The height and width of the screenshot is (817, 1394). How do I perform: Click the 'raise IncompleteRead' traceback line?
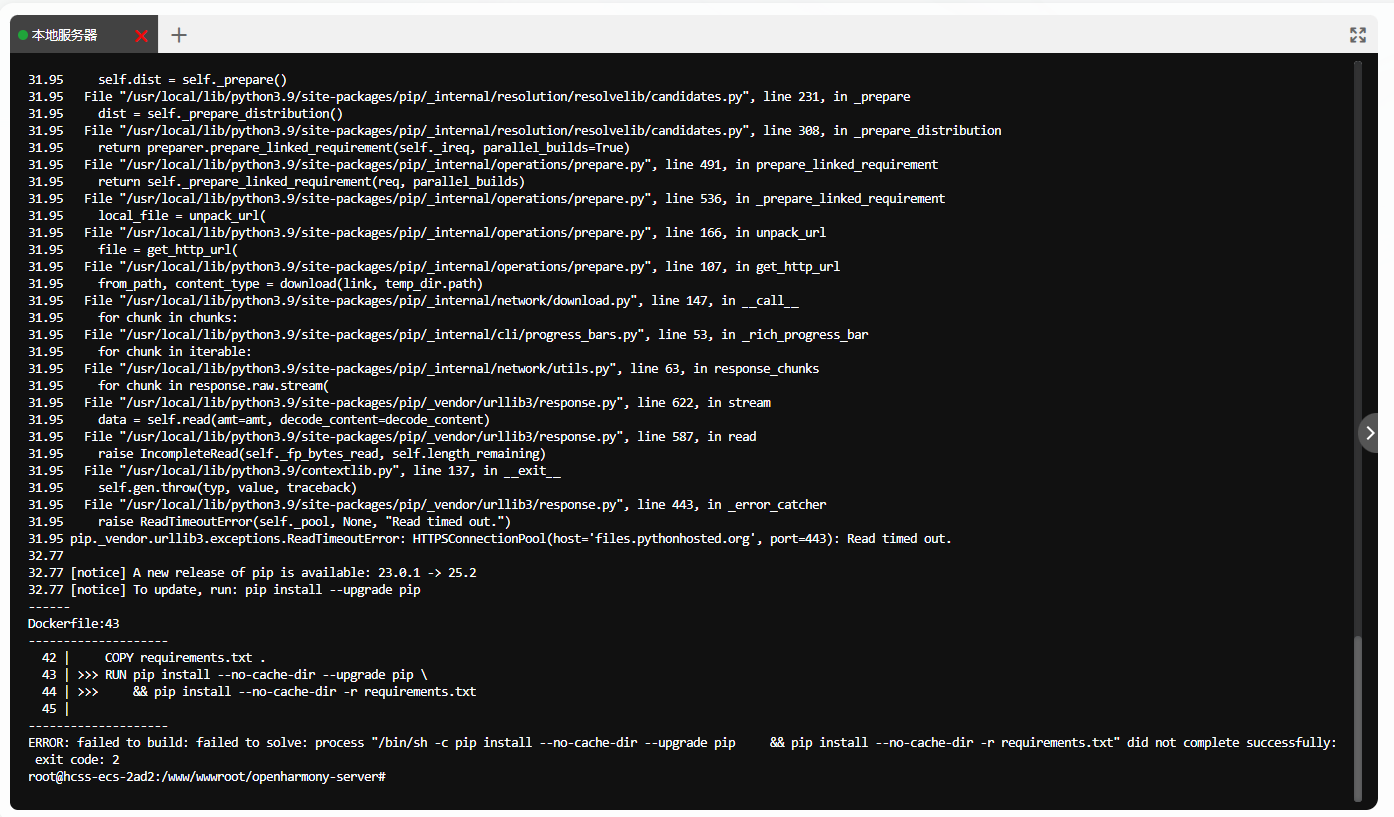pyautogui.click(x=321, y=454)
